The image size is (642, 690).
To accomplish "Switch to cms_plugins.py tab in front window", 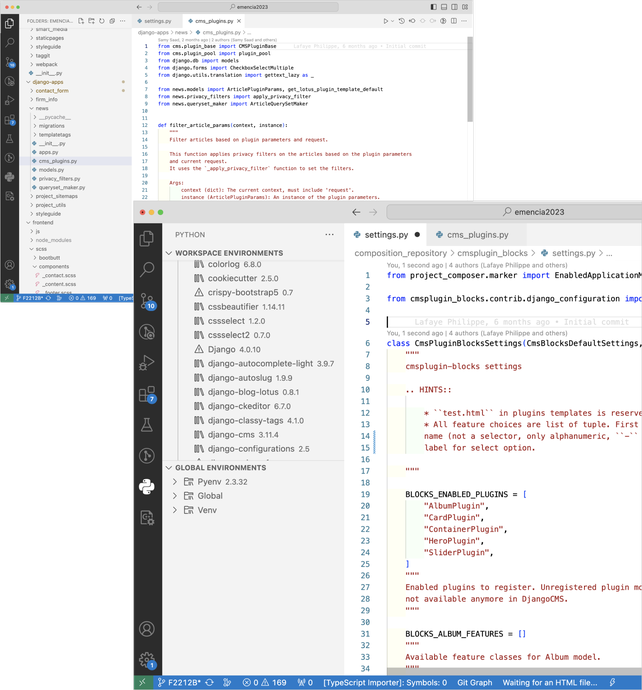I will point(477,234).
